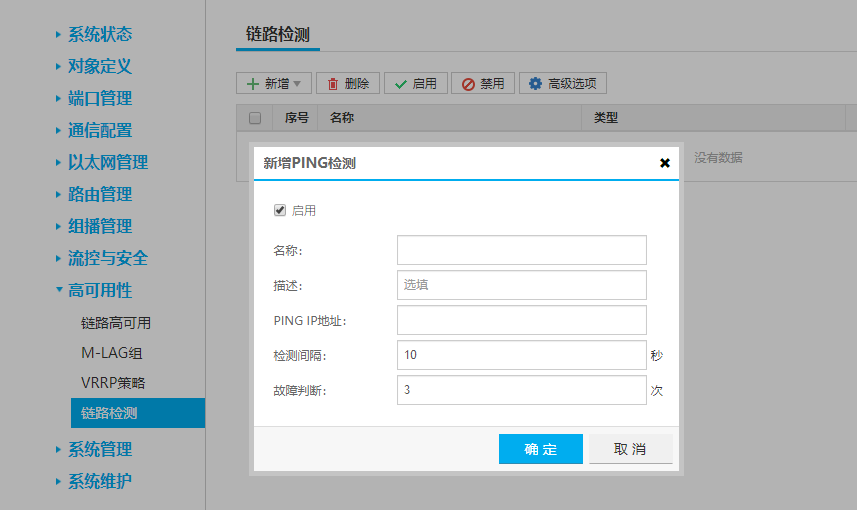The height and width of the screenshot is (510, 857).
Task: Click the red 禁用 prohibit icon
Action: (468, 84)
